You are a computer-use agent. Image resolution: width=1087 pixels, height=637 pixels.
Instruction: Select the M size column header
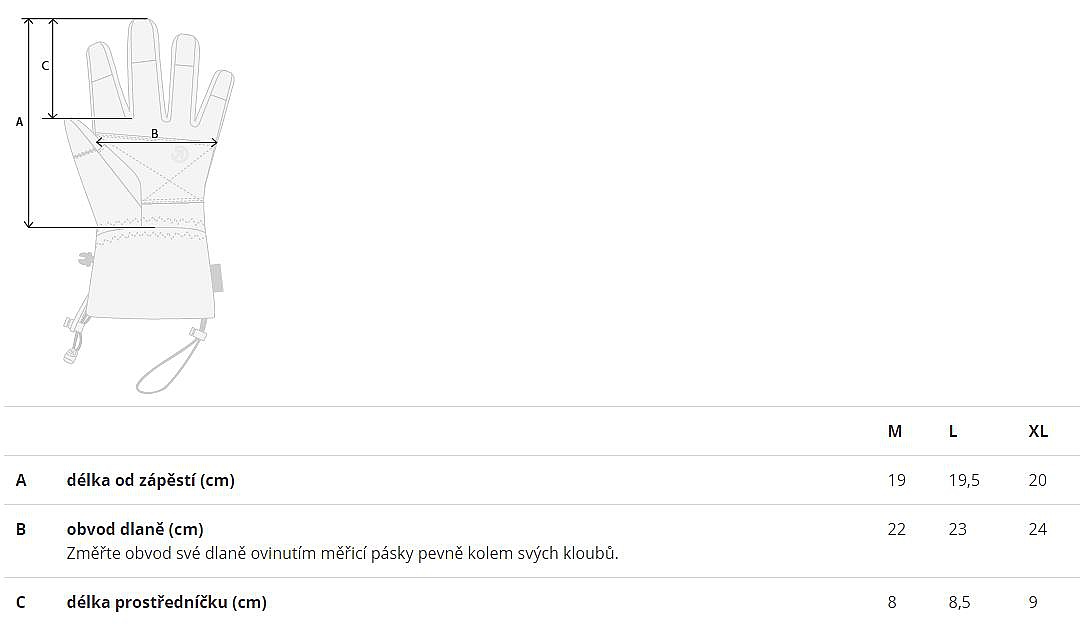[895, 431]
